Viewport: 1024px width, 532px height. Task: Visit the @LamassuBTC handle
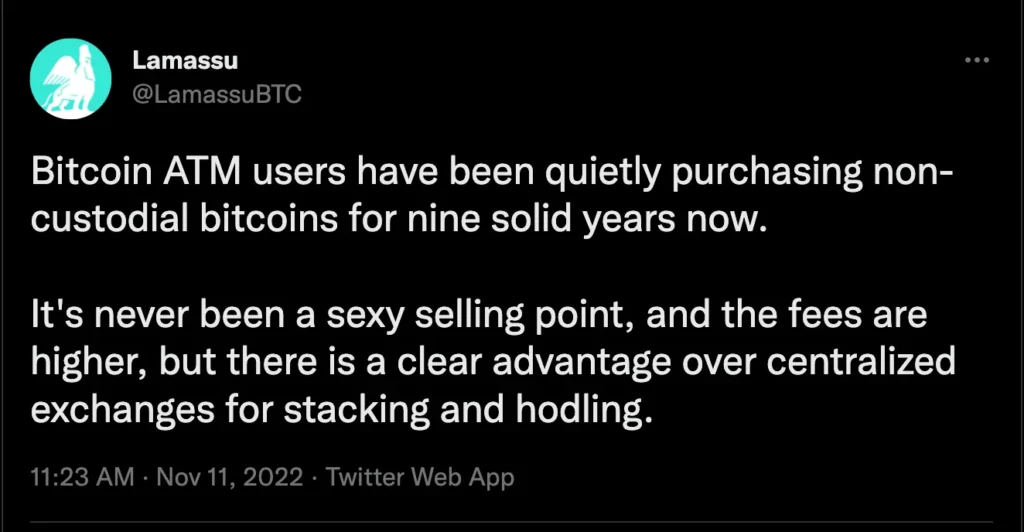[x=217, y=95]
